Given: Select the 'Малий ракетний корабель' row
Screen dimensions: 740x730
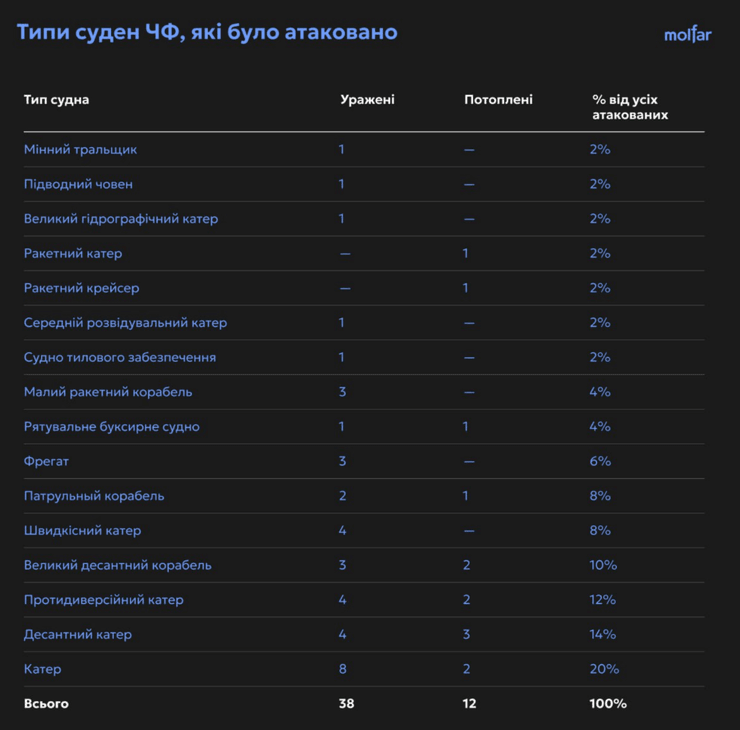Looking at the screenshot, I should 108,392.
